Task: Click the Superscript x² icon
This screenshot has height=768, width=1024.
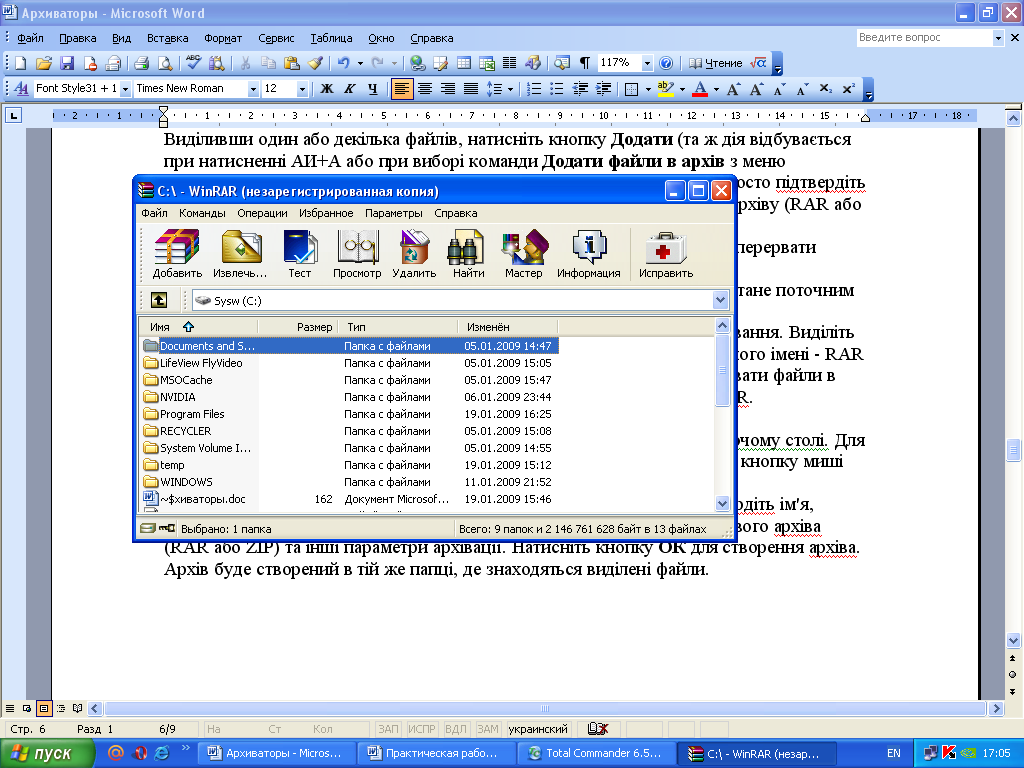Action: 848,89
